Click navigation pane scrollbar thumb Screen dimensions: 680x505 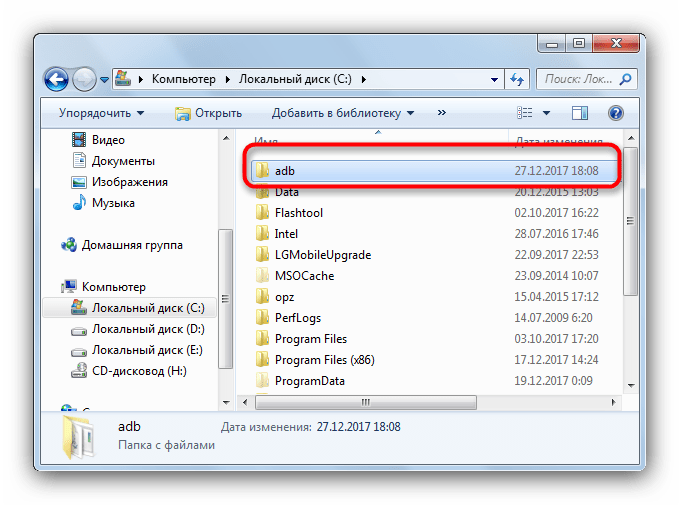226,298
